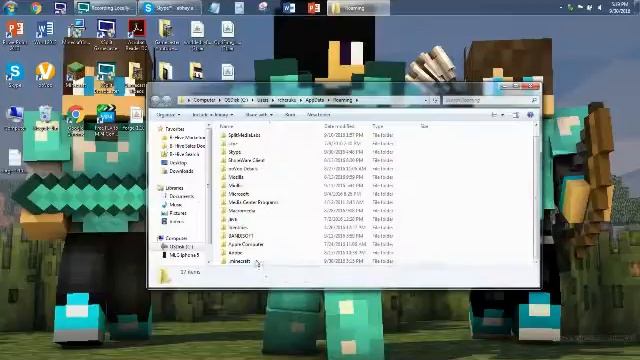
Task: Refresh the Roaming folder view
Action: pyautogui.click(x=435, y=100)
